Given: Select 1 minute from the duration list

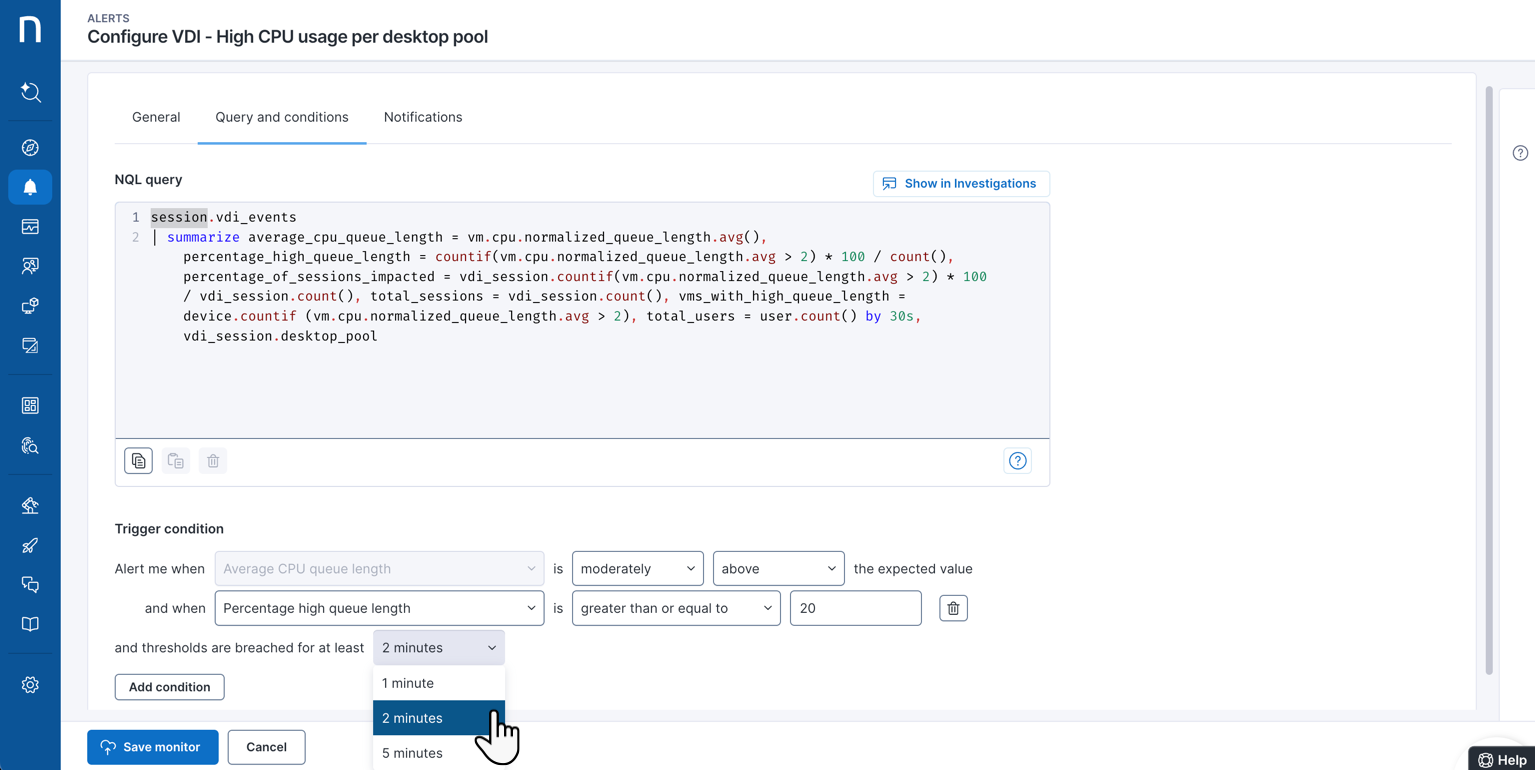Looking at the screenshot, I should [408, 683].
